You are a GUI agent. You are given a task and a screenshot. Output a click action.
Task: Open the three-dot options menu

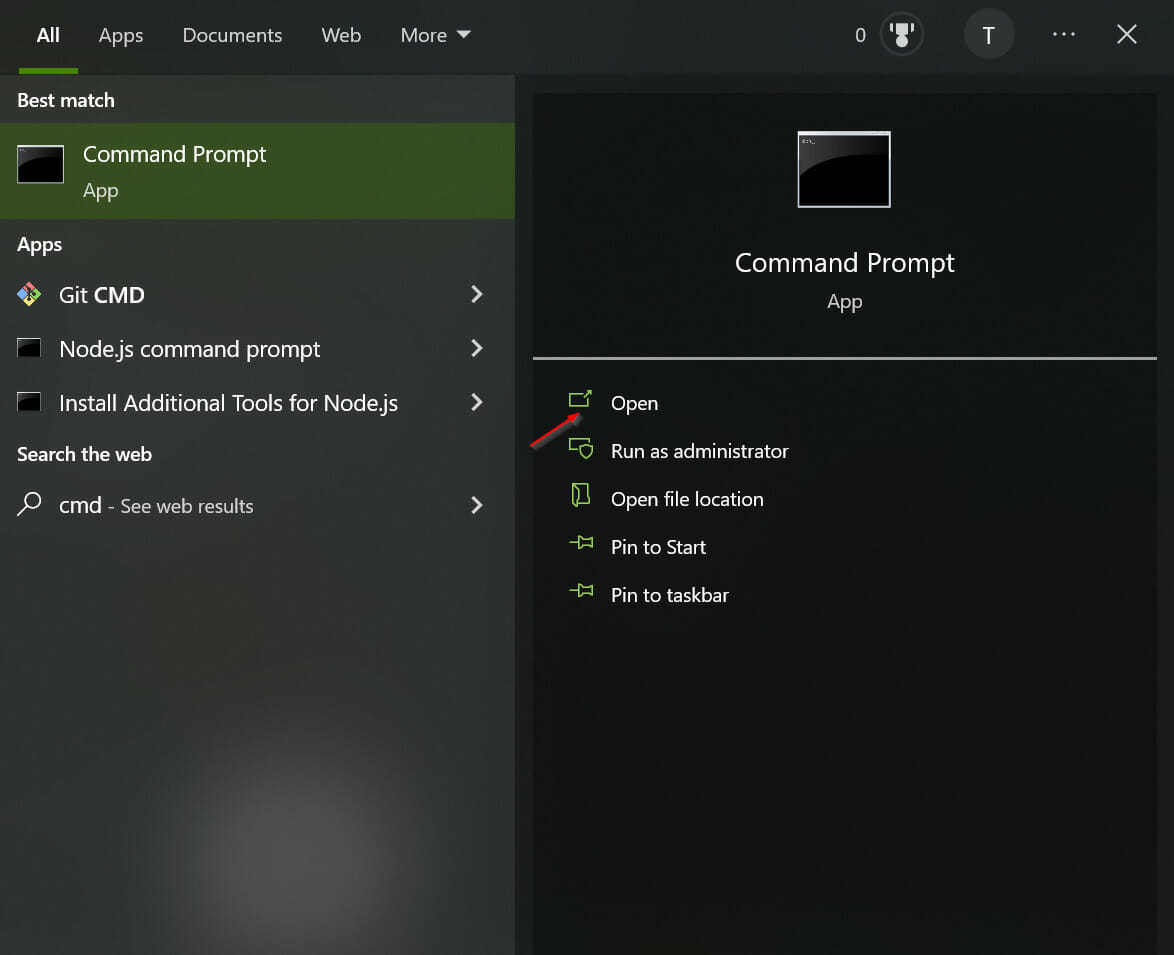pyautogui.click(x=1063, y=34)
